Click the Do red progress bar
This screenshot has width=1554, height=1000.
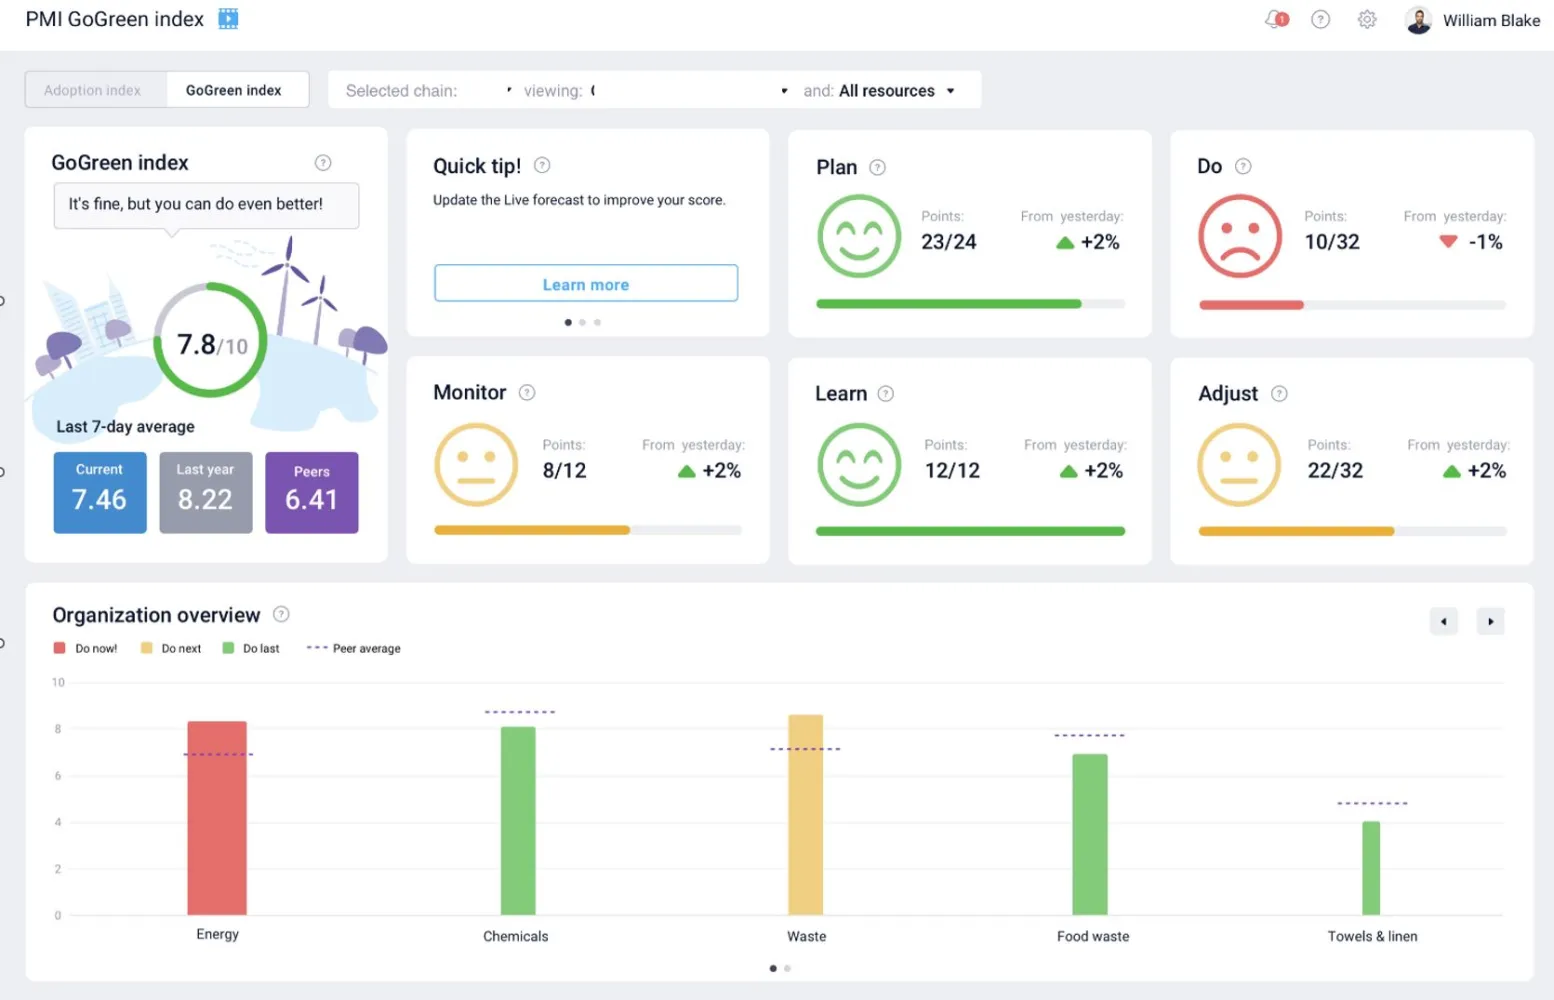1251,304
